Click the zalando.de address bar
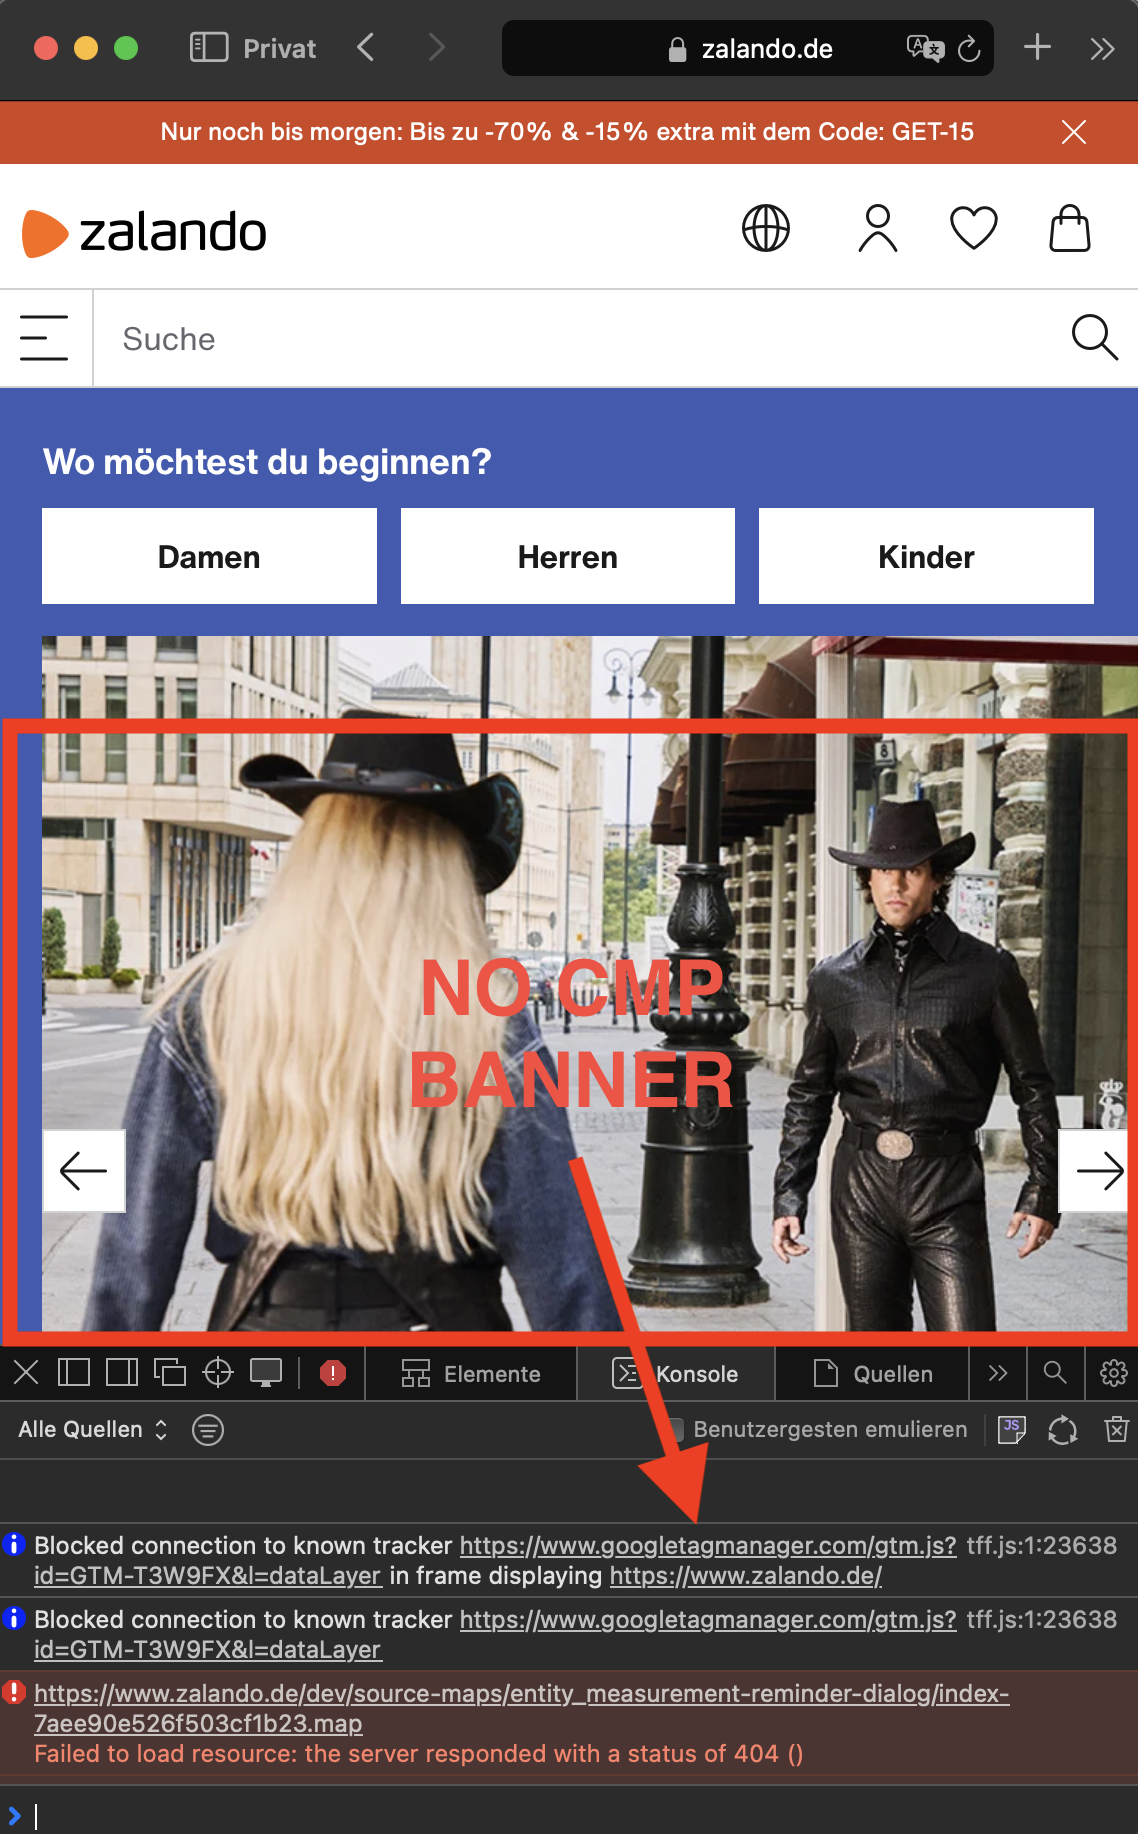 748,48
